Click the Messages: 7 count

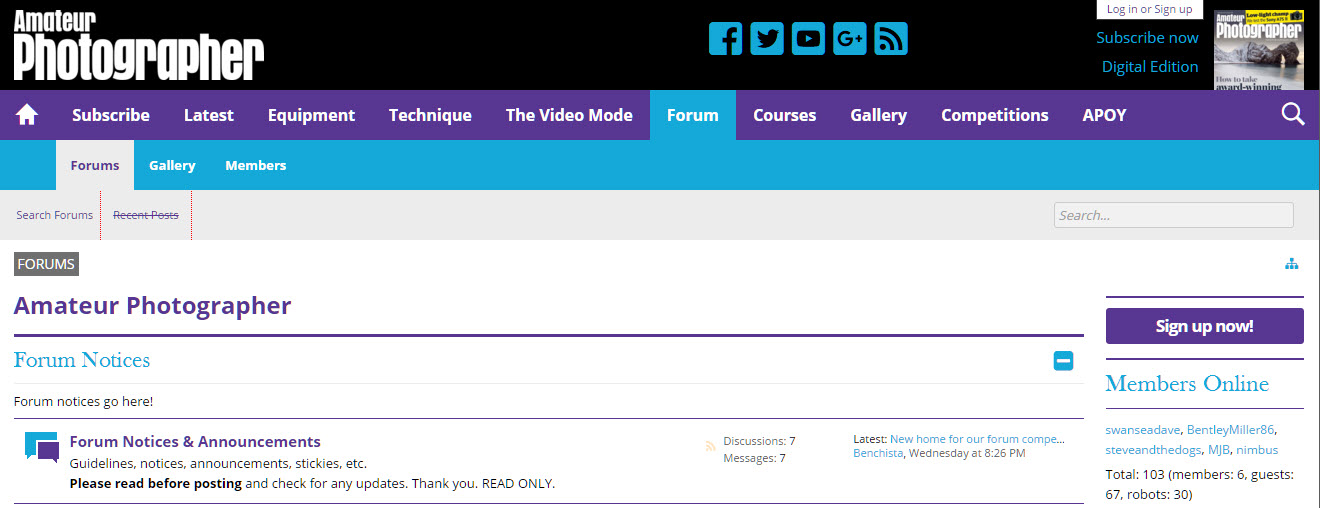tap(755, 458)
